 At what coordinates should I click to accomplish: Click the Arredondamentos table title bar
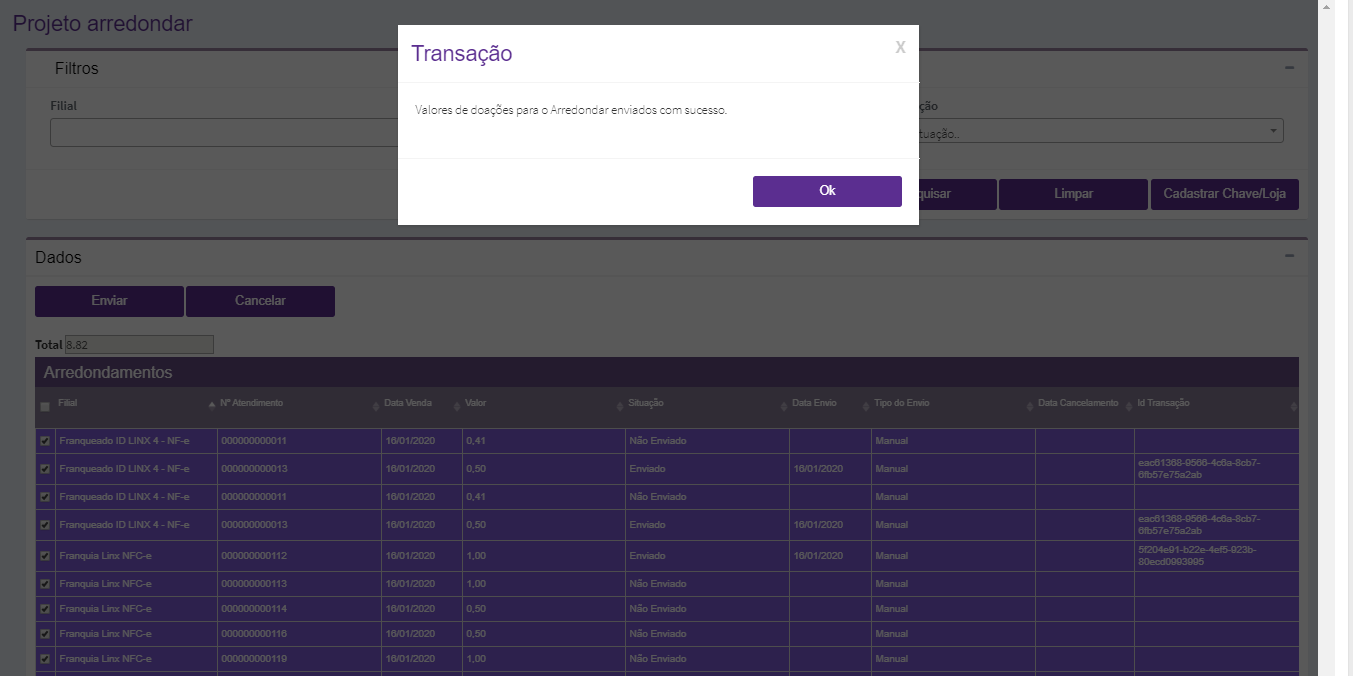[667, 372]
